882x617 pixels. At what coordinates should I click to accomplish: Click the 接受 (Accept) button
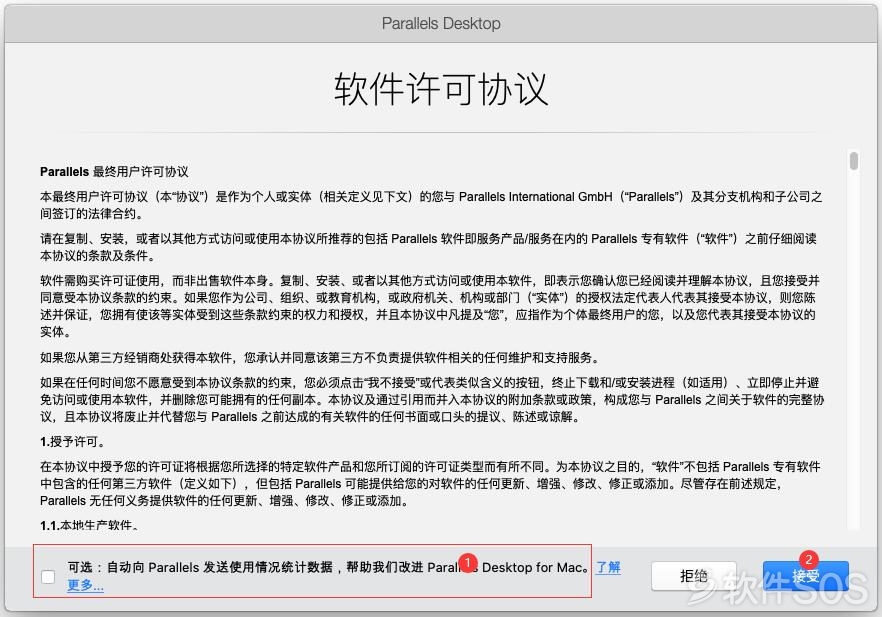pos(806,576)
